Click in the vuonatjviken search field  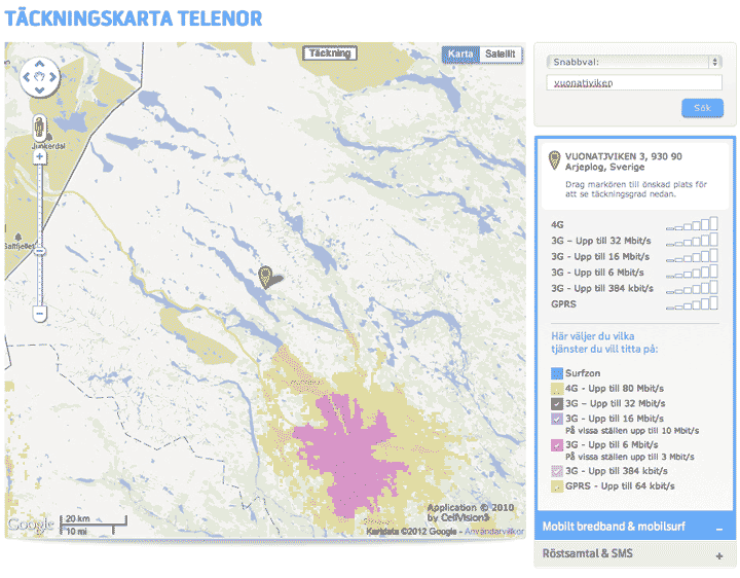tap(634, 83)
